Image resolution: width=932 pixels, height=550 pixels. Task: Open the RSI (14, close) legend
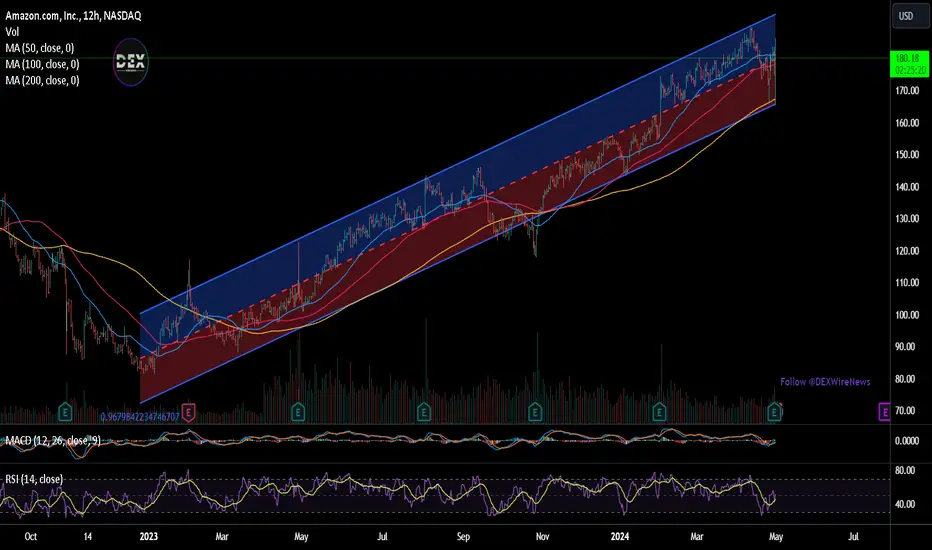tap(34, 479)
